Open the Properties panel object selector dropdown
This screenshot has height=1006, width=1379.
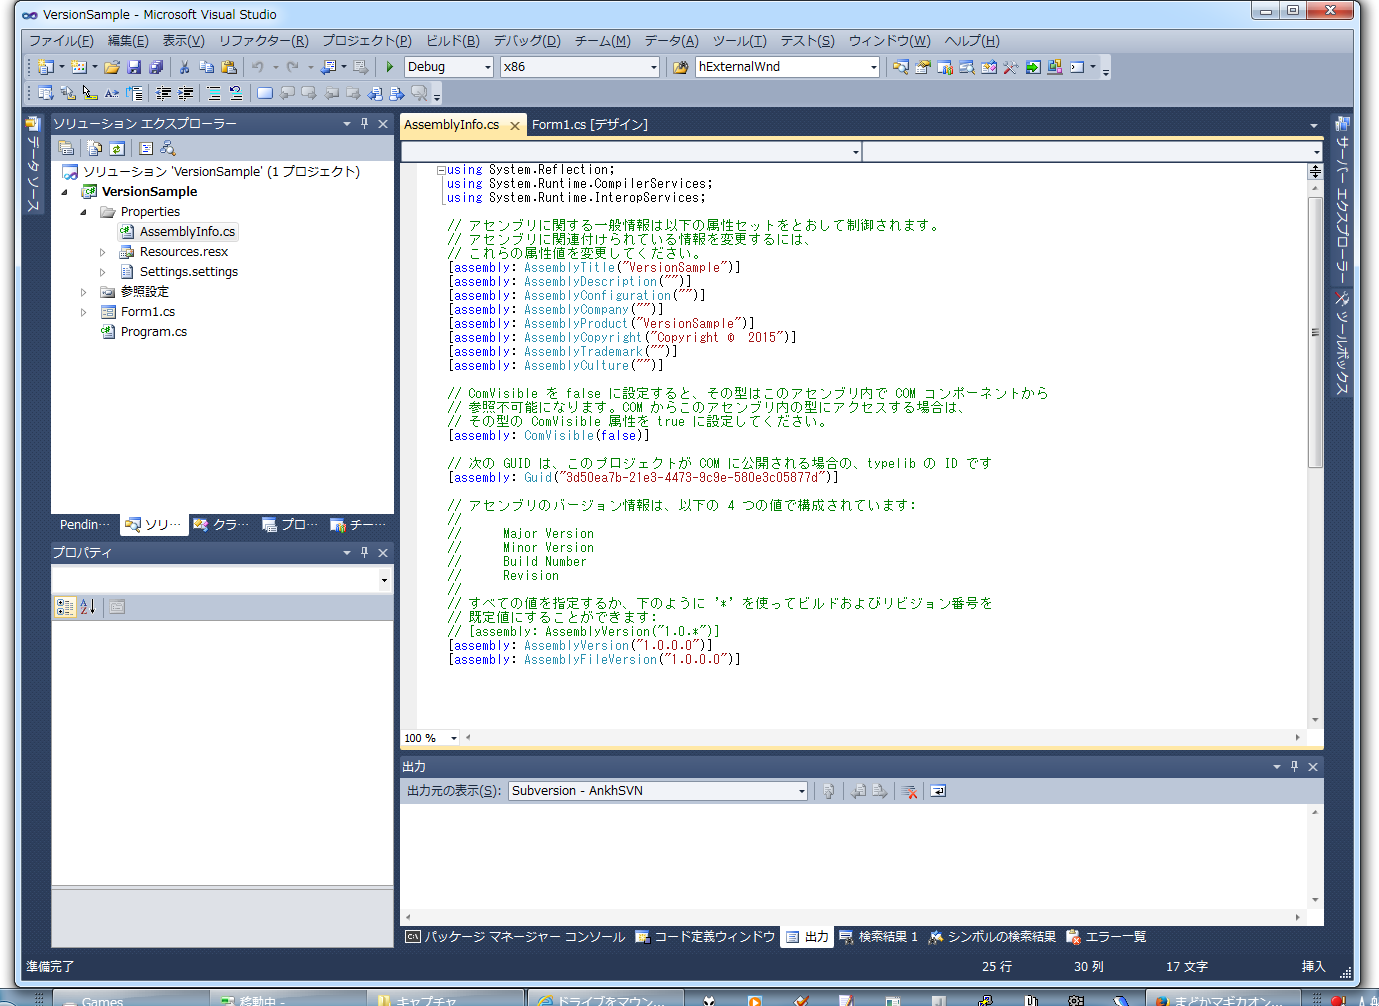[384, 580]
